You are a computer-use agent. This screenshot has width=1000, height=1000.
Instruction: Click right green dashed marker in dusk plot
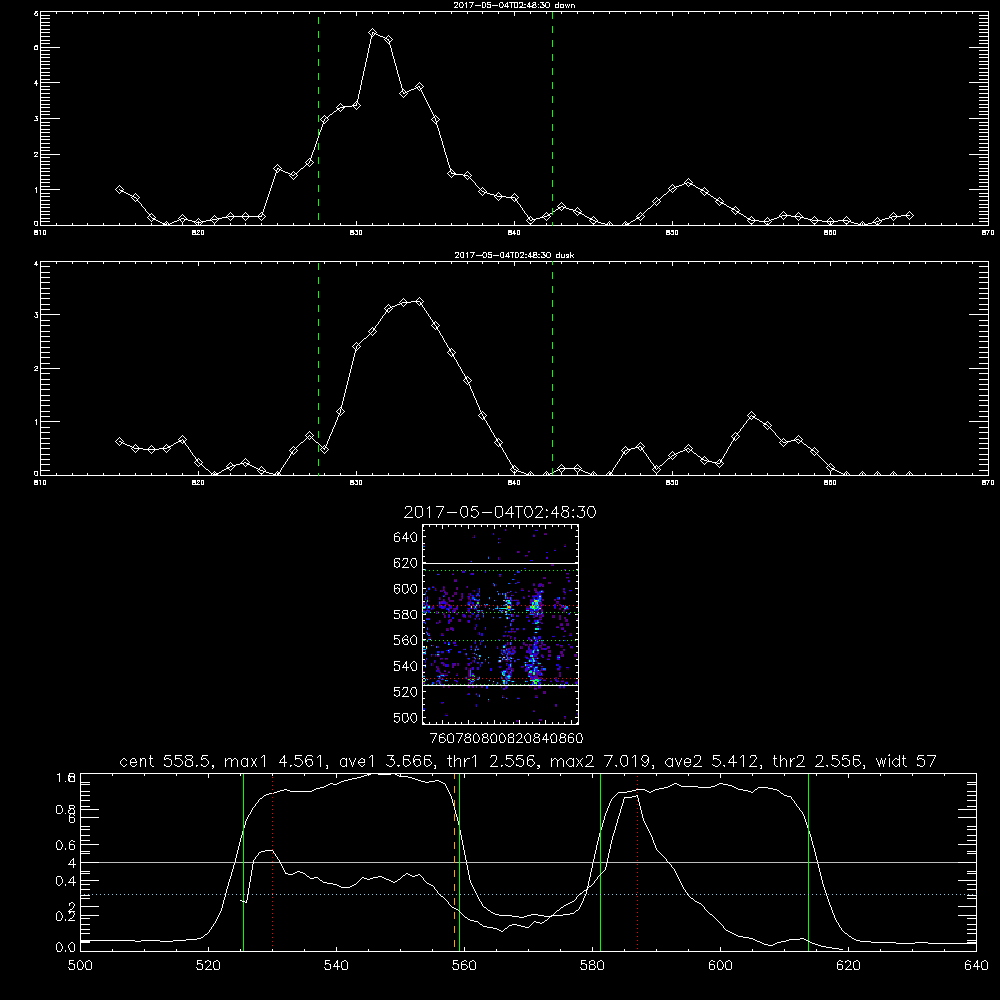click(552, 368)
